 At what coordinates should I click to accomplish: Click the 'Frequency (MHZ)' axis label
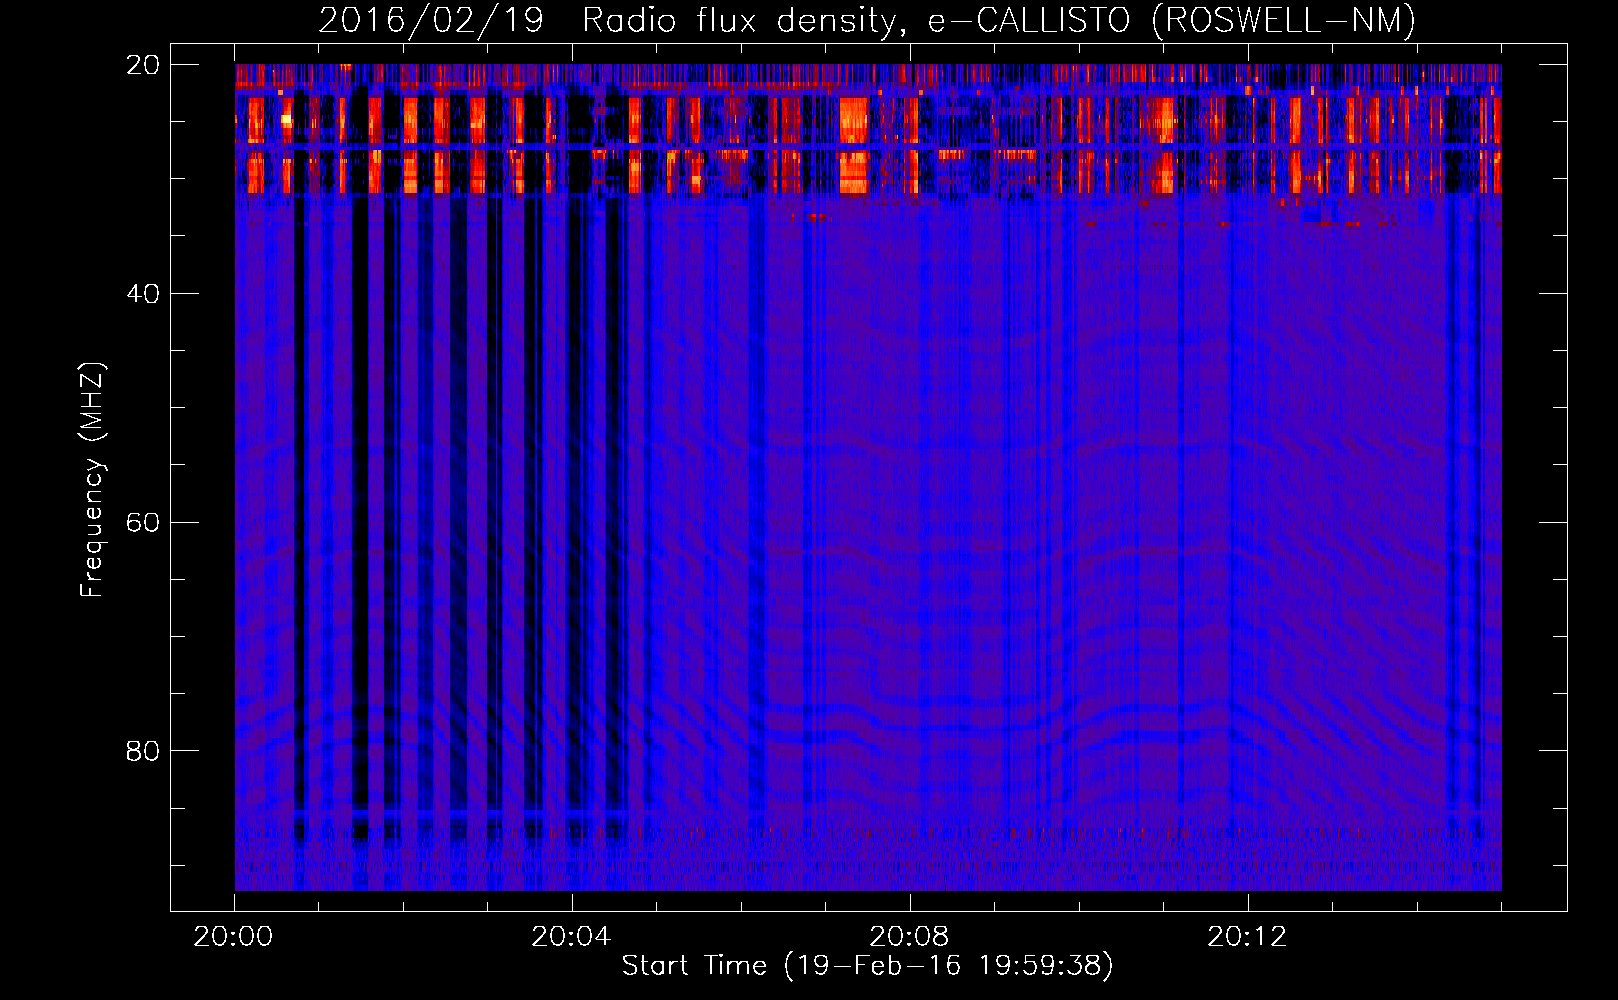pos(91,480)
